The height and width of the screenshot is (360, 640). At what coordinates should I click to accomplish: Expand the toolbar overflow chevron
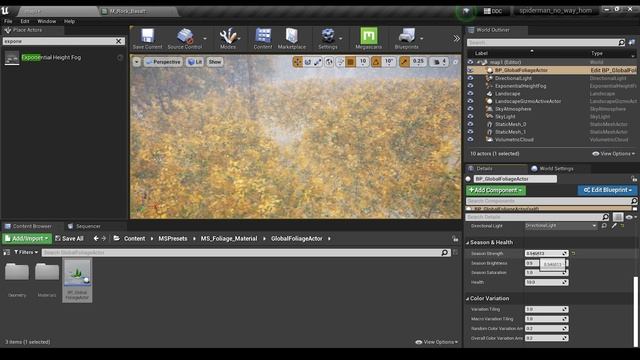pyautogui.click(x=456, y=38)
